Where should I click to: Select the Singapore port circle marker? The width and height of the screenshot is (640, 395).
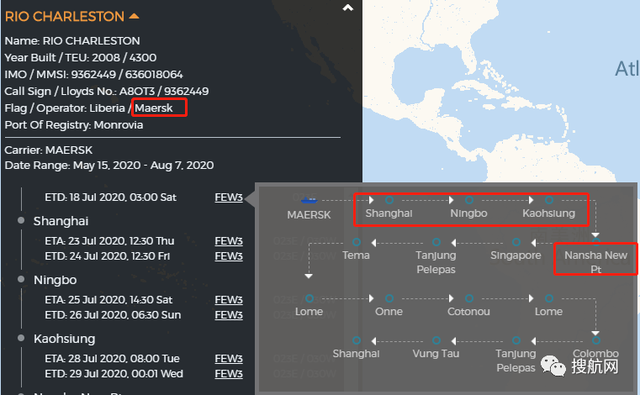(x=516, y=242)
